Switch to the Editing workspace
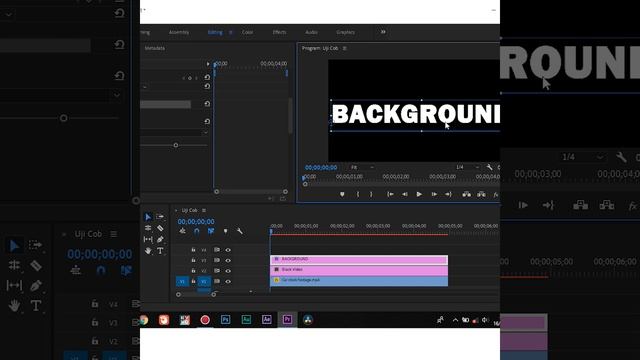 [215, 32]
